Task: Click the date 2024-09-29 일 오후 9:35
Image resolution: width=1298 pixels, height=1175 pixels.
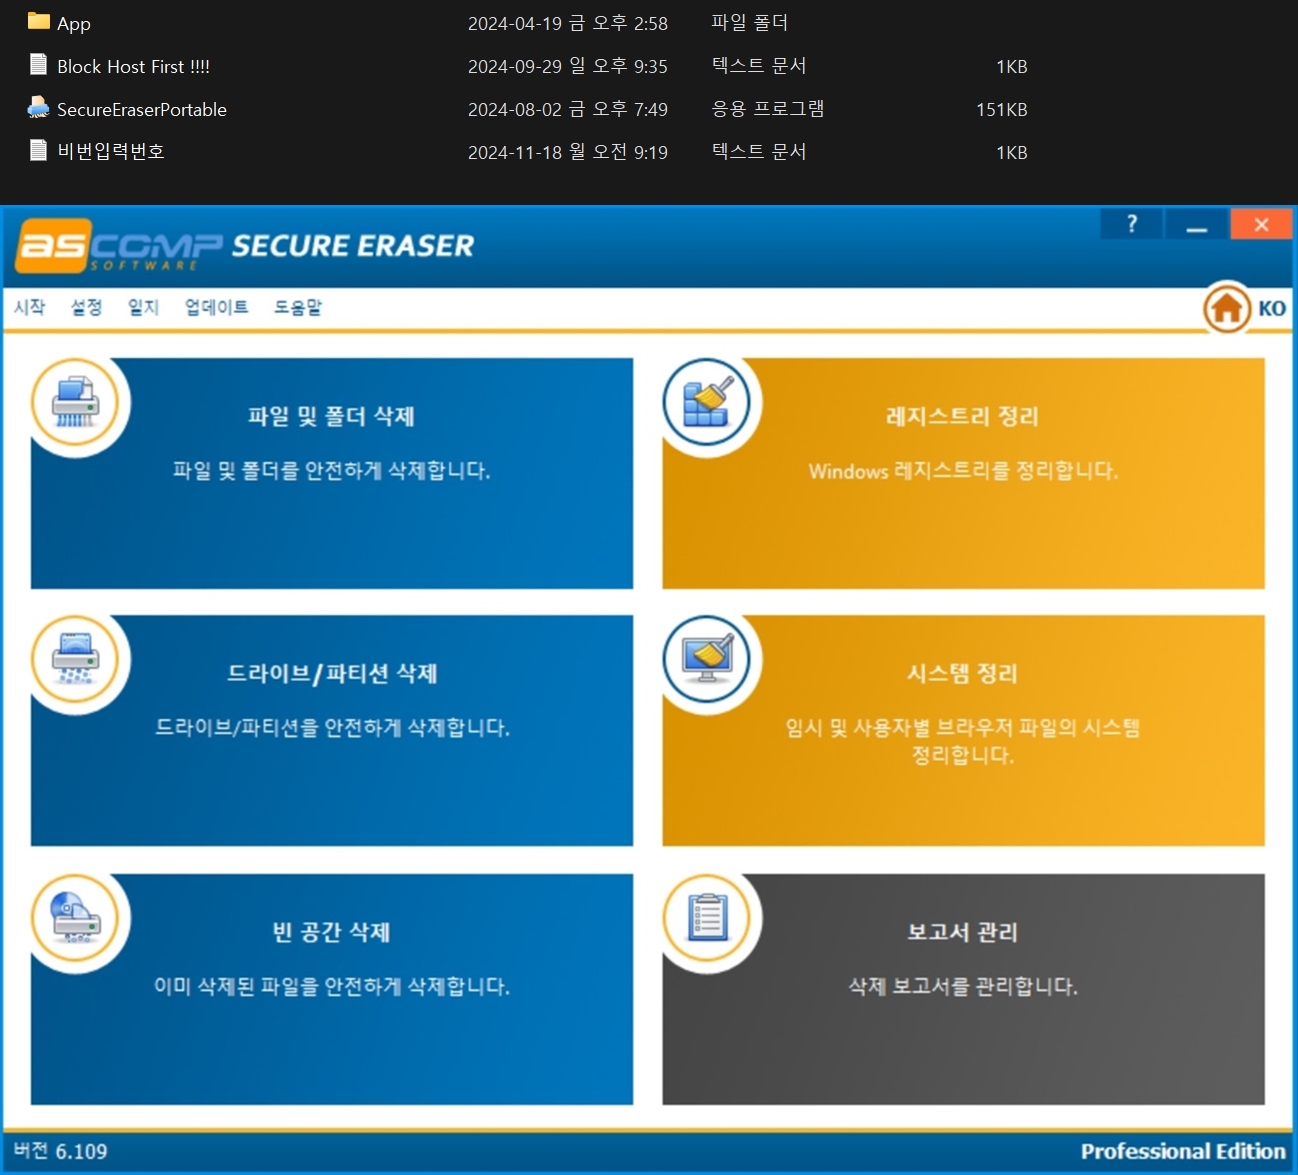Action: click(568, 66)
